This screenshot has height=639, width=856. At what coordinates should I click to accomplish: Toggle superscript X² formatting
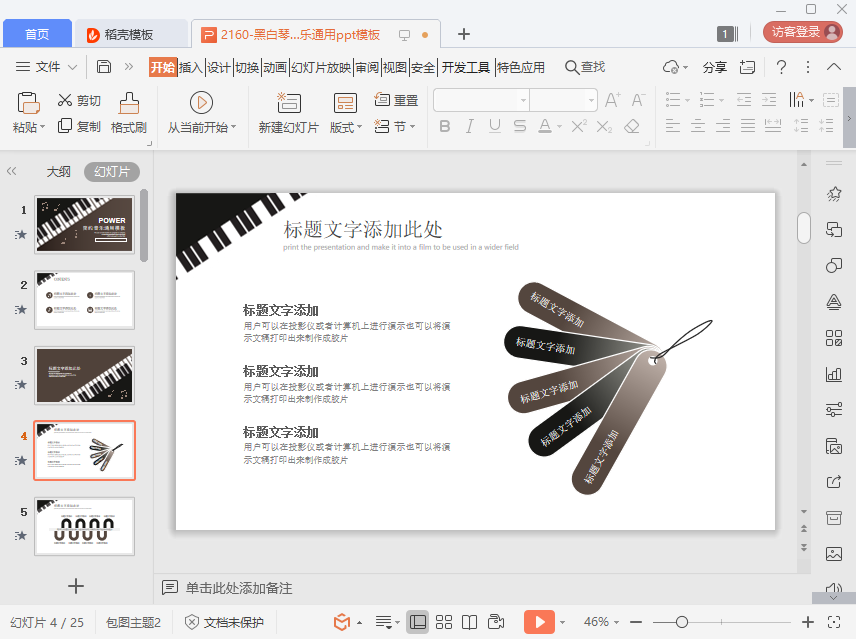tap(579, 127)
